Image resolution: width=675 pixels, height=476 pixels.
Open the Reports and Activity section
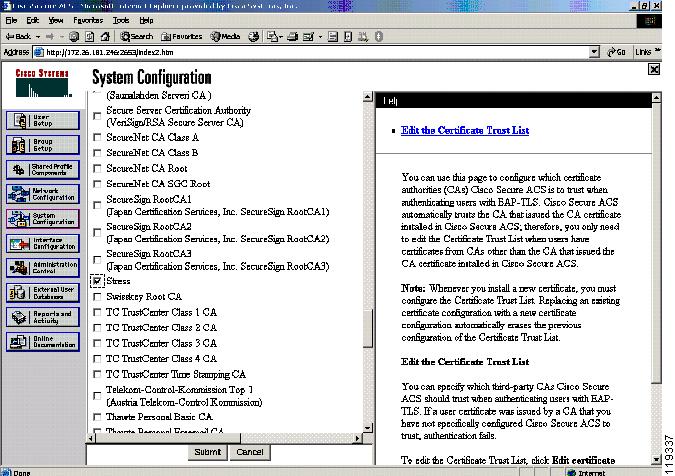coord(43,317)
